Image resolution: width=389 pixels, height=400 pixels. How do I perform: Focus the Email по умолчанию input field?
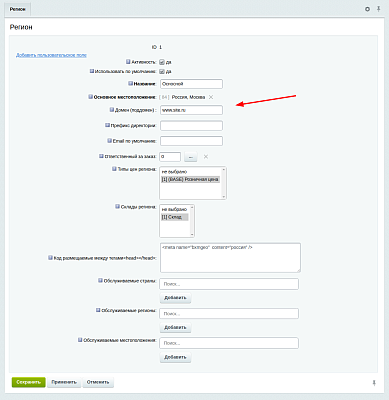coord(191,141)
